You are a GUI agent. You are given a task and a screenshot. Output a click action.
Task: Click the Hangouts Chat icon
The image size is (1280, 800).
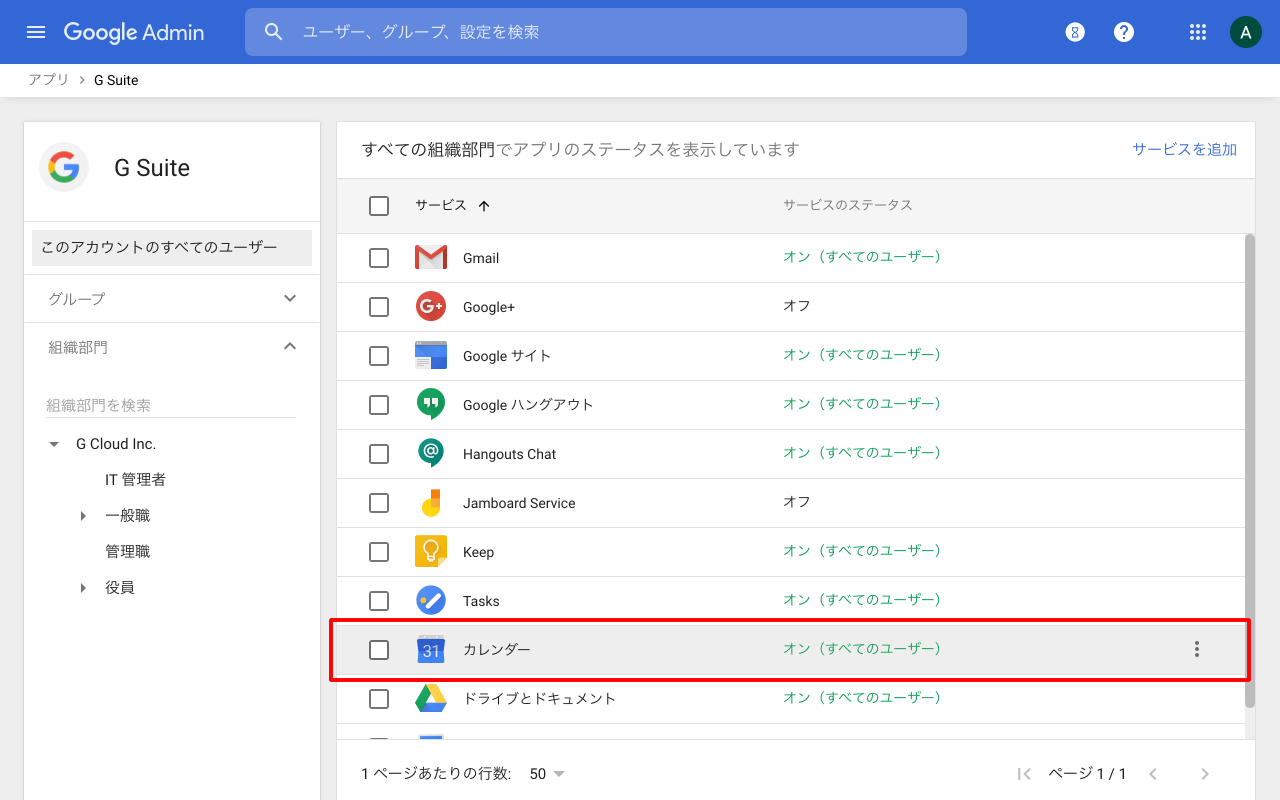[431, 453]
